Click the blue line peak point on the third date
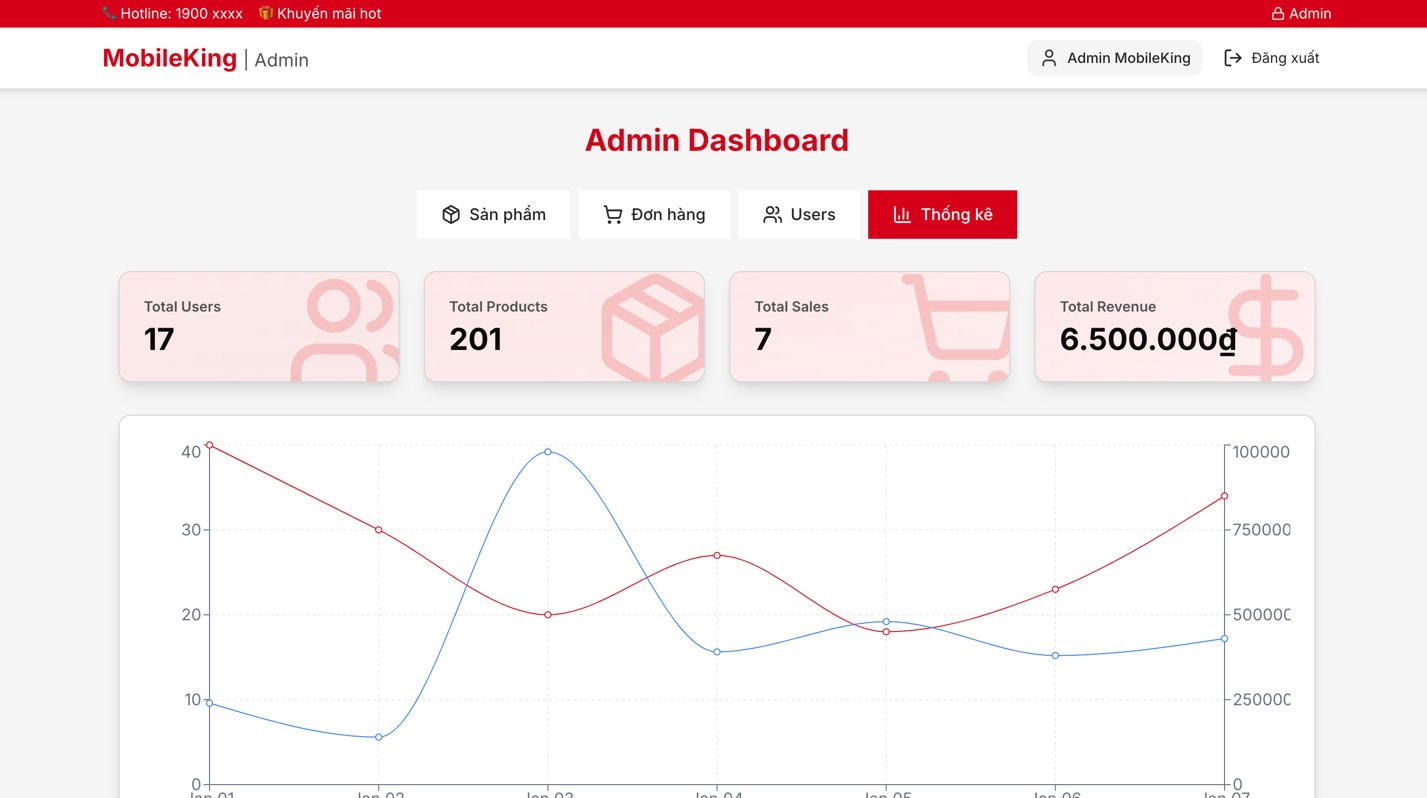 coord(548,451)
